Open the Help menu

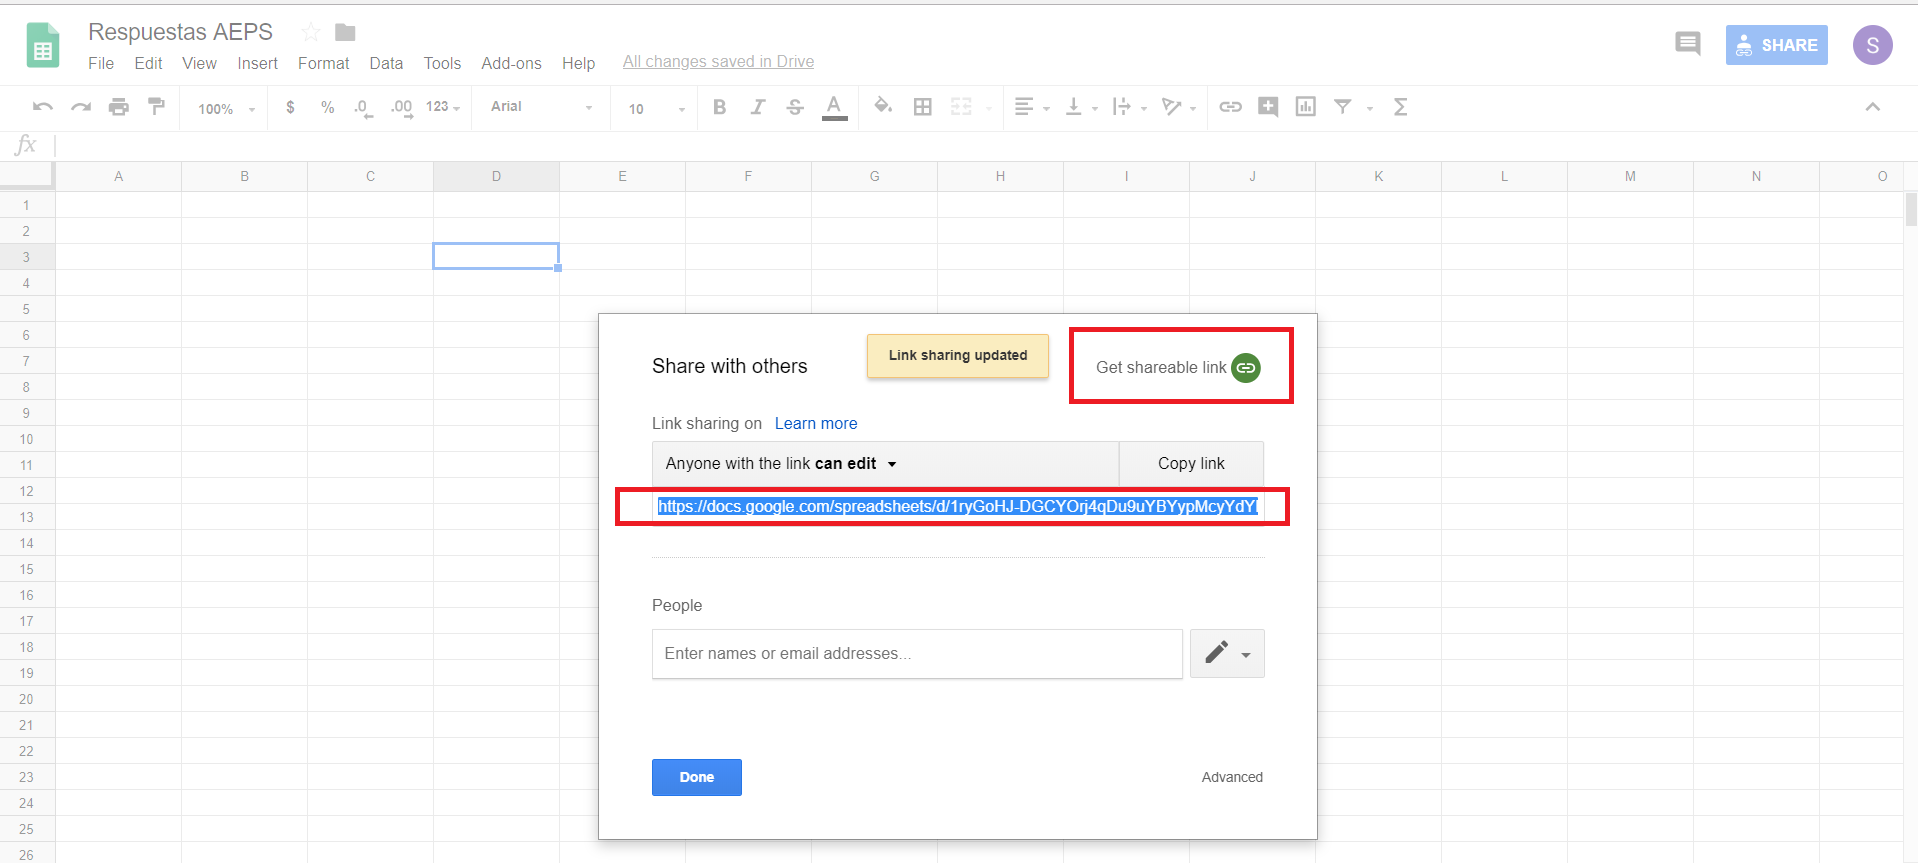coord(578,63)
